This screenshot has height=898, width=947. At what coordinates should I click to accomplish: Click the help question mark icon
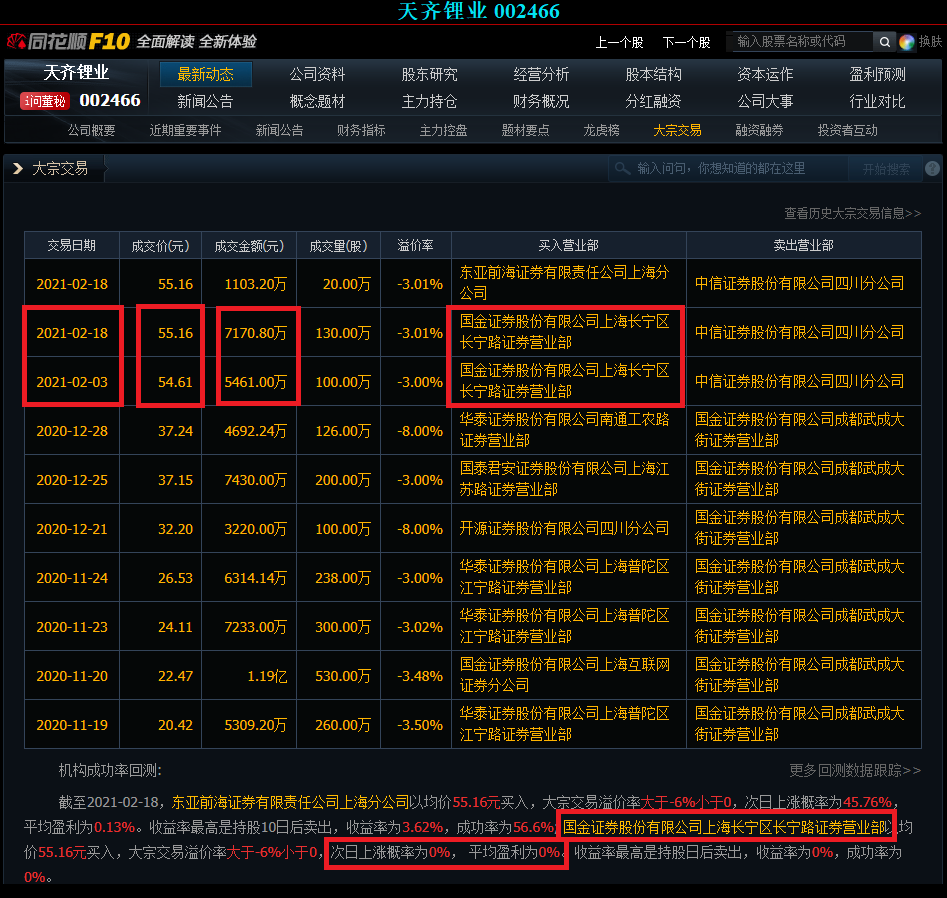[932, 168]
